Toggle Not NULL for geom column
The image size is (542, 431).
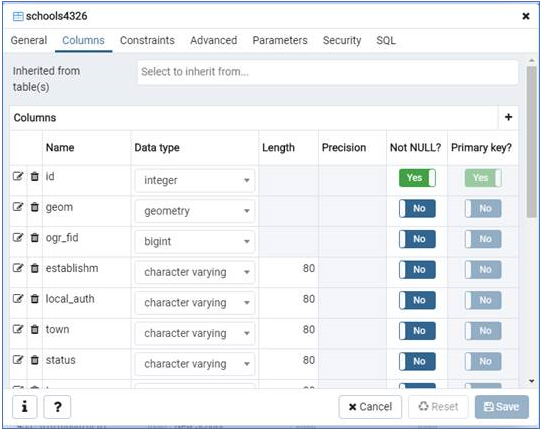click(417, 208)
